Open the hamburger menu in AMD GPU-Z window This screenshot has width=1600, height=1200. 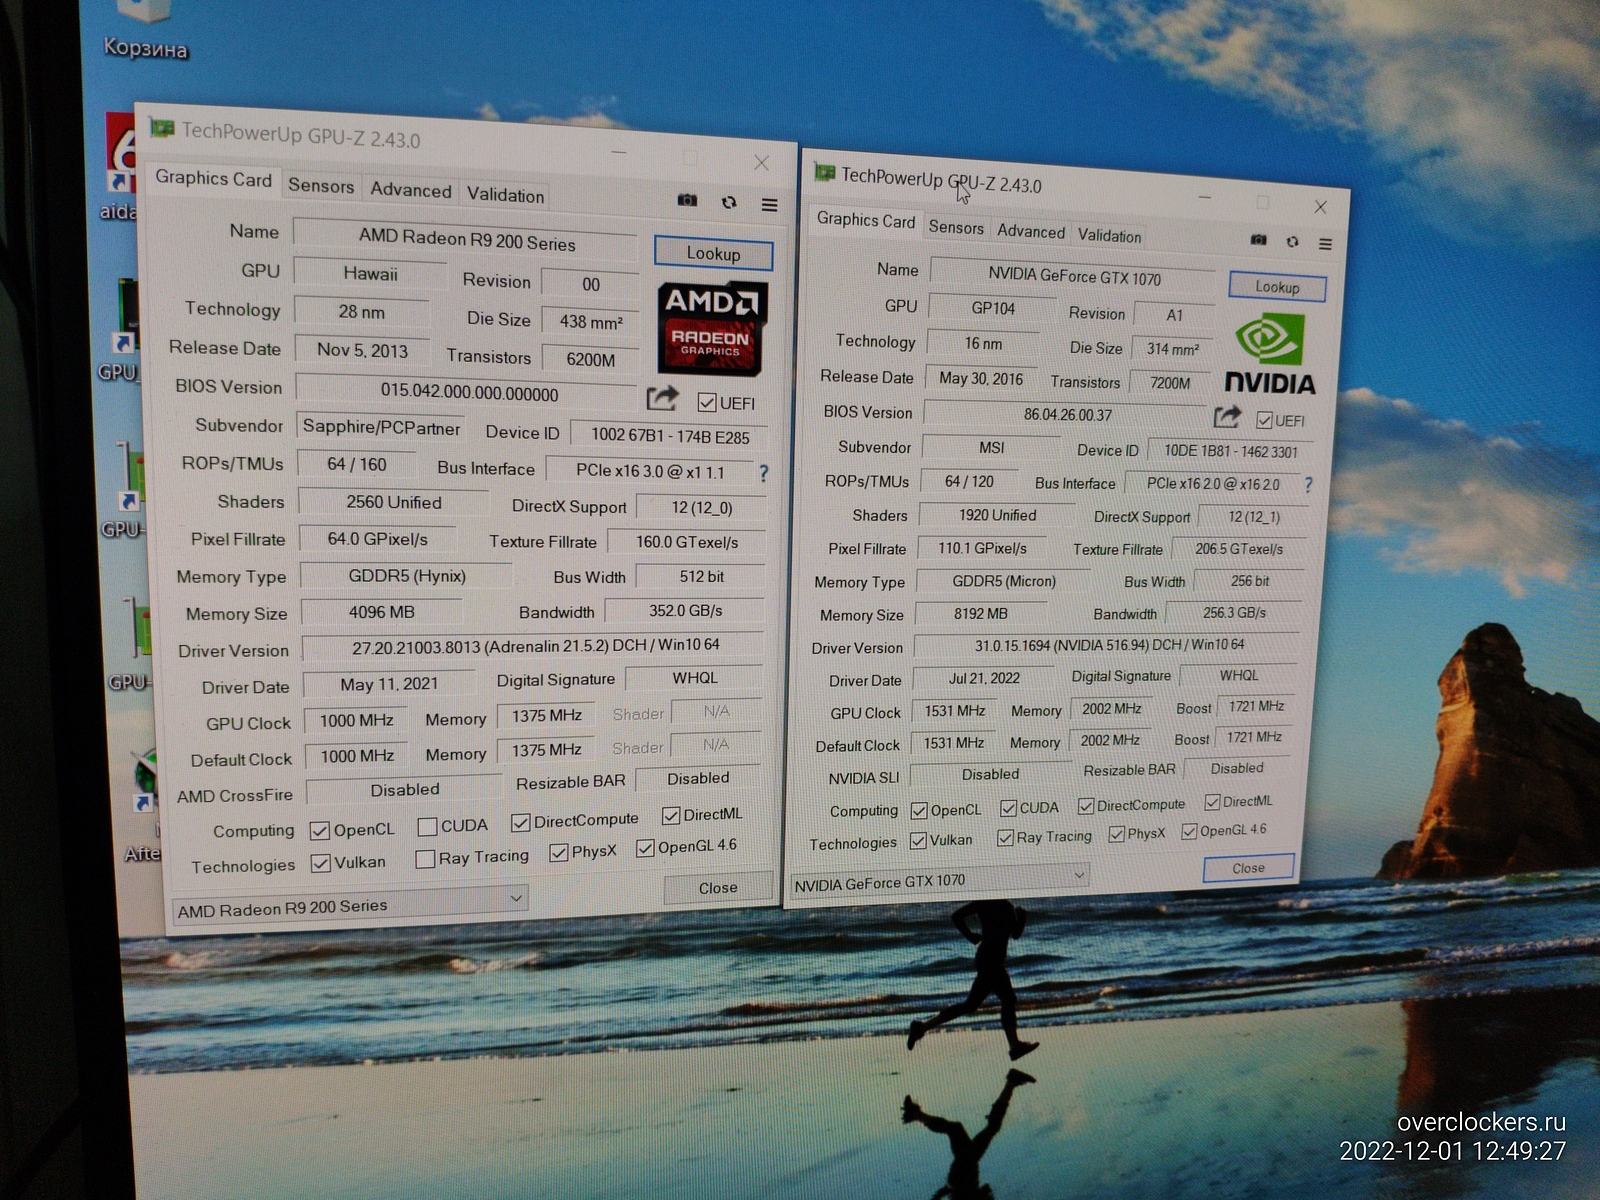(769, 205)
